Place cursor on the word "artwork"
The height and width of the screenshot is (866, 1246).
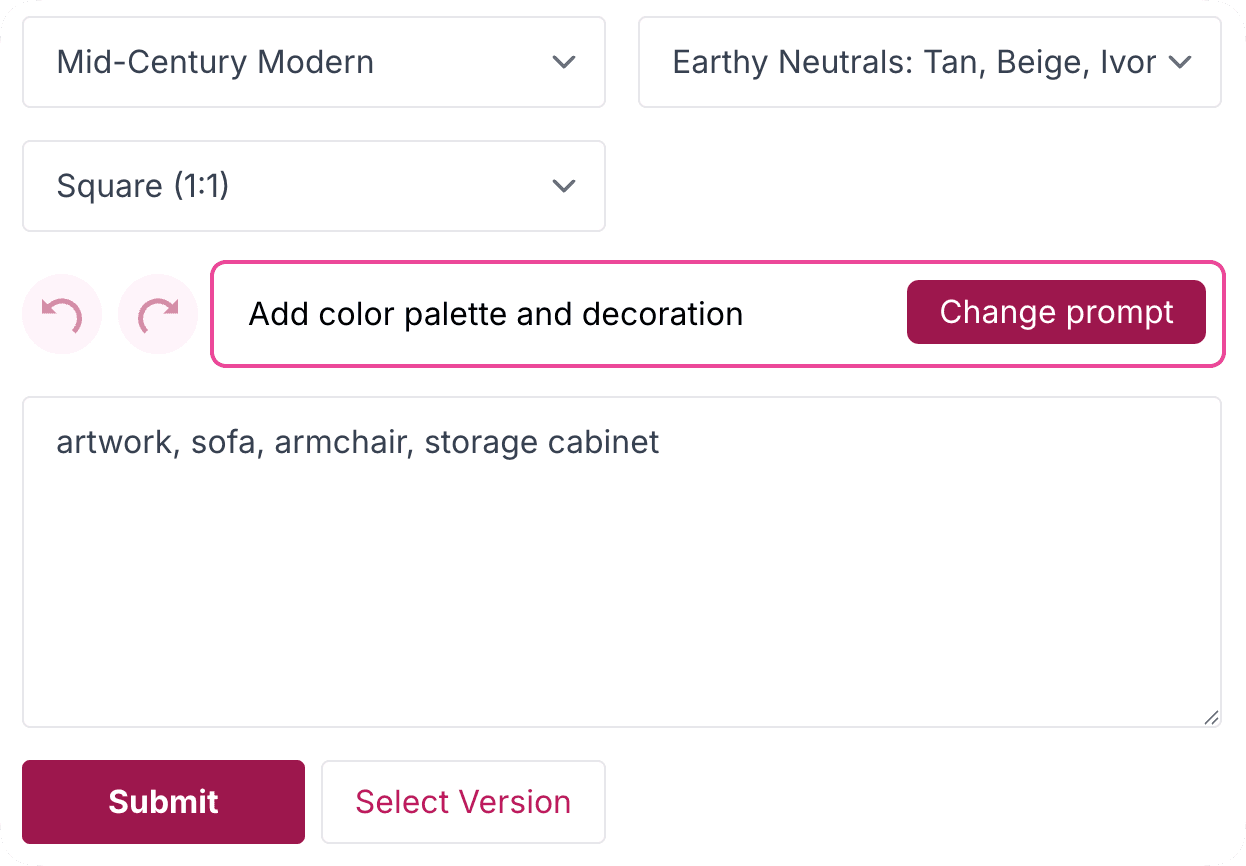(x=115, y=442)
